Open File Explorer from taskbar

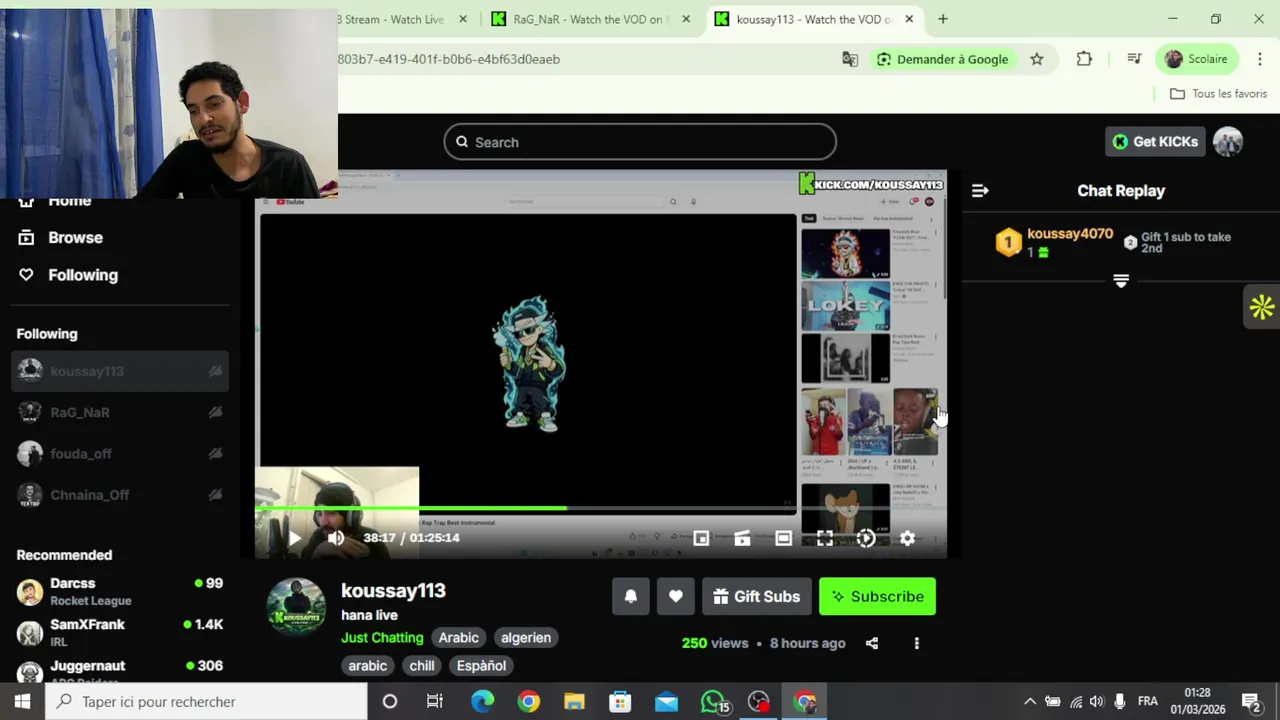[574, 702]
